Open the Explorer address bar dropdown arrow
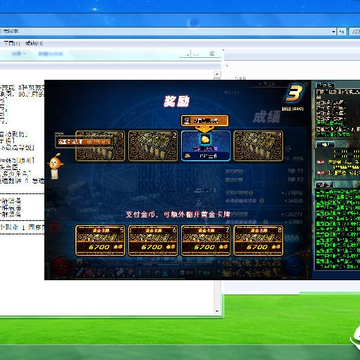This screenshot has height=360, width=360. coord(333,31)
